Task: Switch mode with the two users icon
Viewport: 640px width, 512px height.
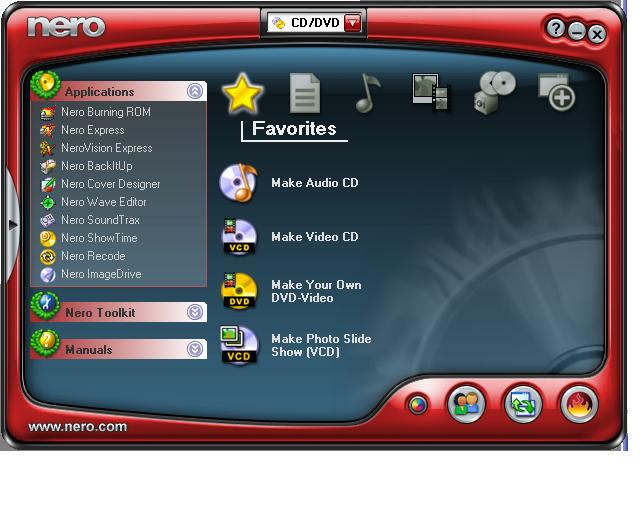Action: click(467, 404)
